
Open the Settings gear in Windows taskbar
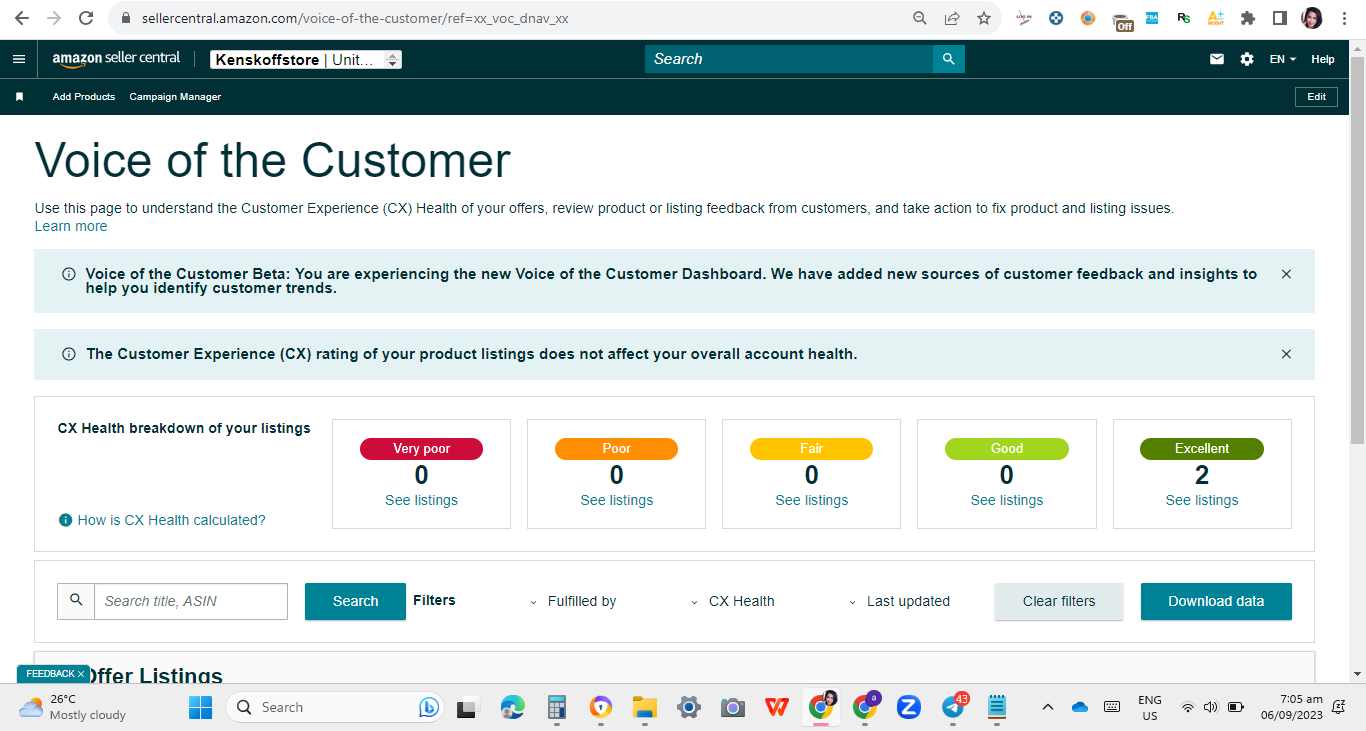point(688,707)
